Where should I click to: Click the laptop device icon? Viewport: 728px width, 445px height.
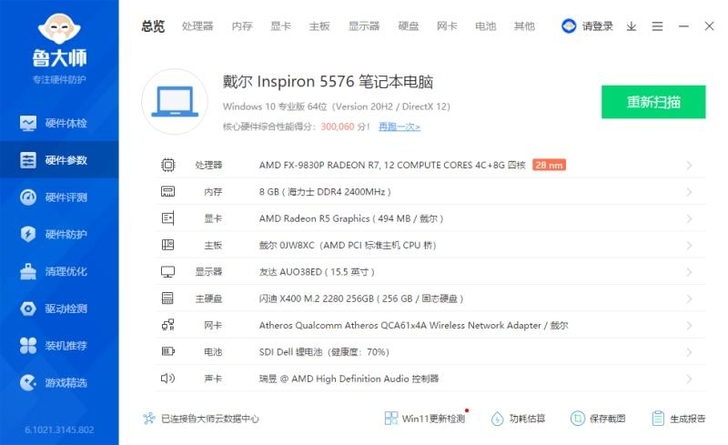175,102
